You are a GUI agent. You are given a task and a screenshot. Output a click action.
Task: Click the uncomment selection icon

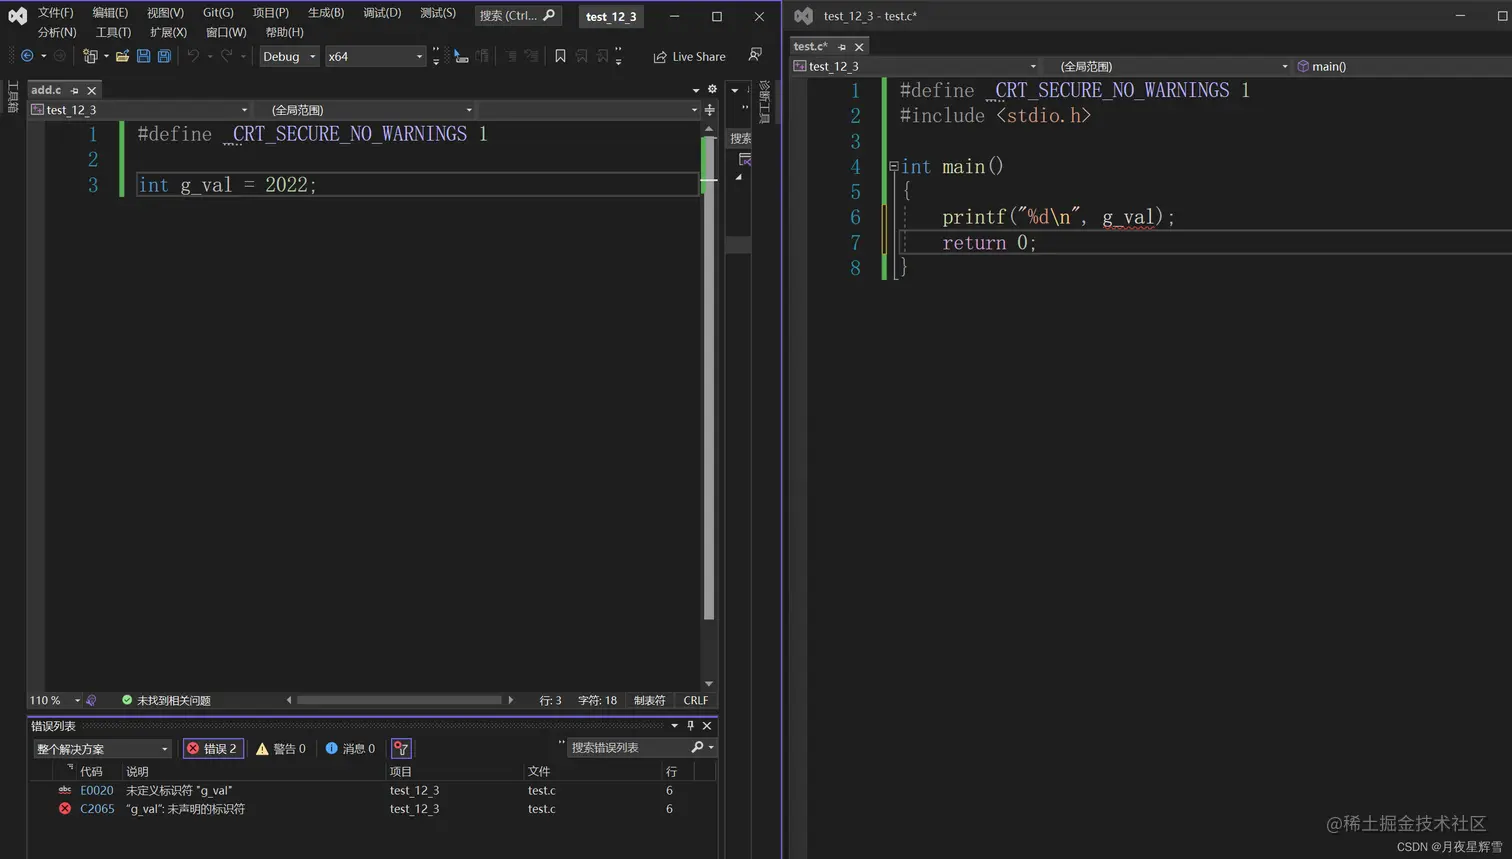531,56
